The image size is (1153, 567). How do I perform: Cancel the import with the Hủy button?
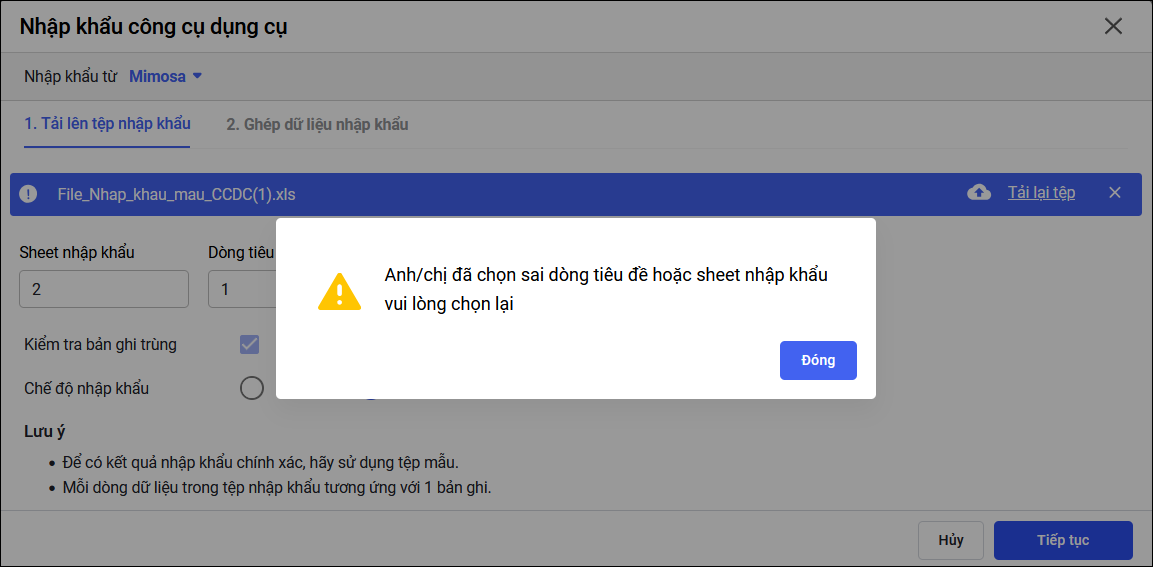point(950,540)
